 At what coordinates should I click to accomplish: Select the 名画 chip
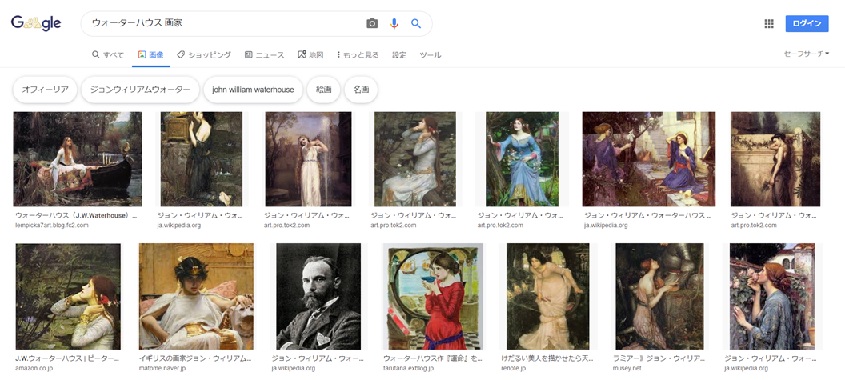click(361, 89)
